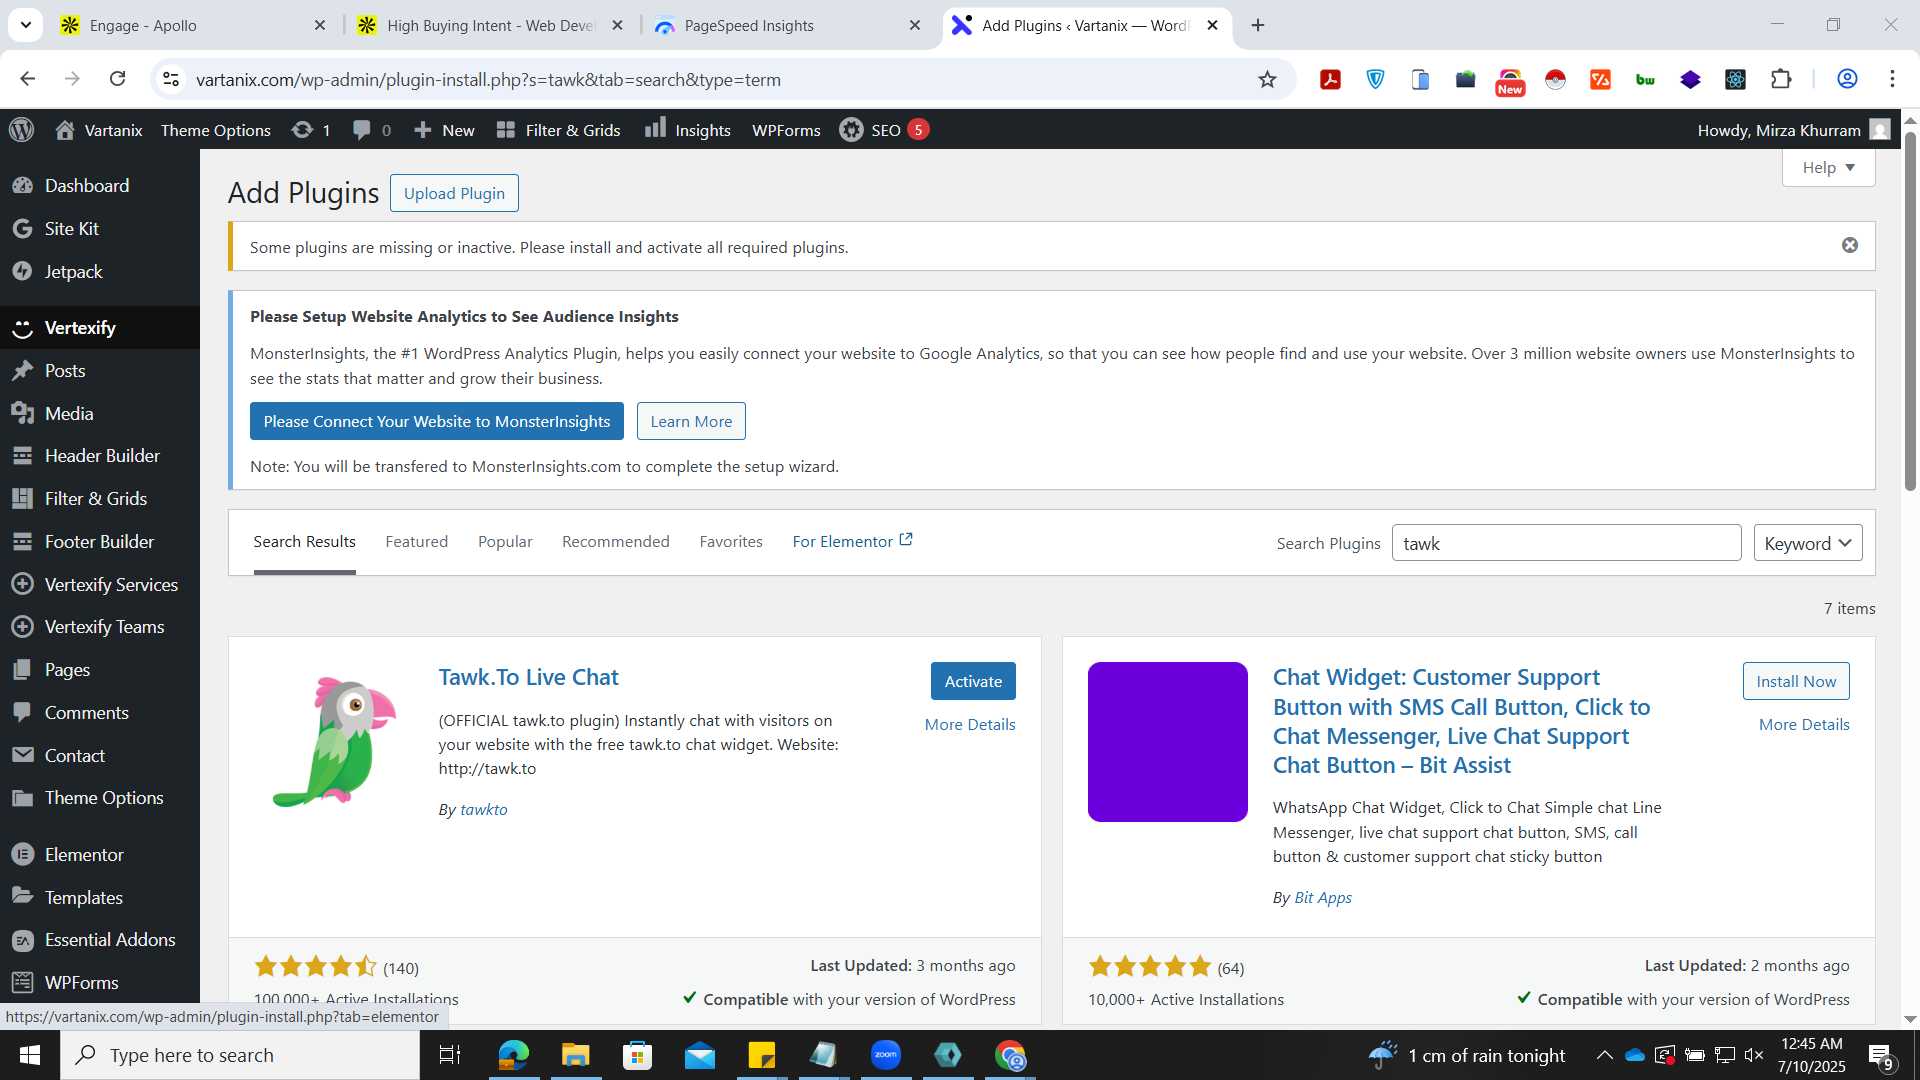Open Header Builder in sidebar
Image resolution: width=1920 pixels, height=1080 pixels.
pyautogui.click(x=100, y=455)
